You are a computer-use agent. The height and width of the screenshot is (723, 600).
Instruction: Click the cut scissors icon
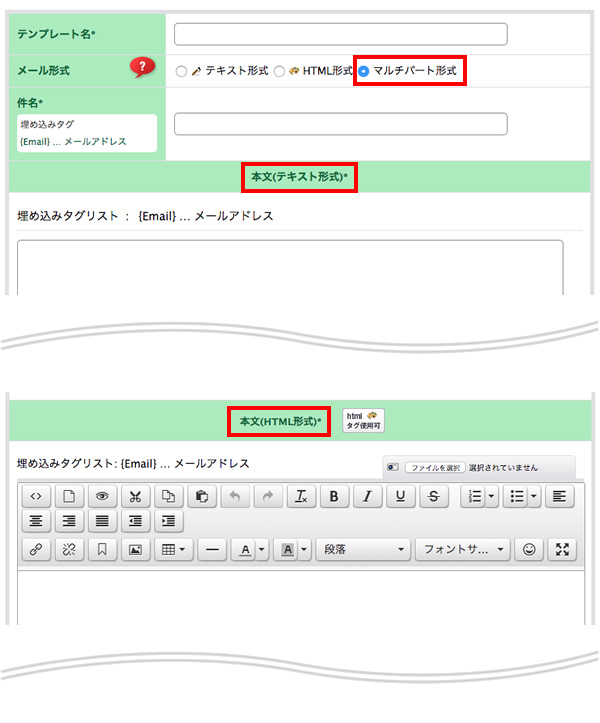pos(136,496)
